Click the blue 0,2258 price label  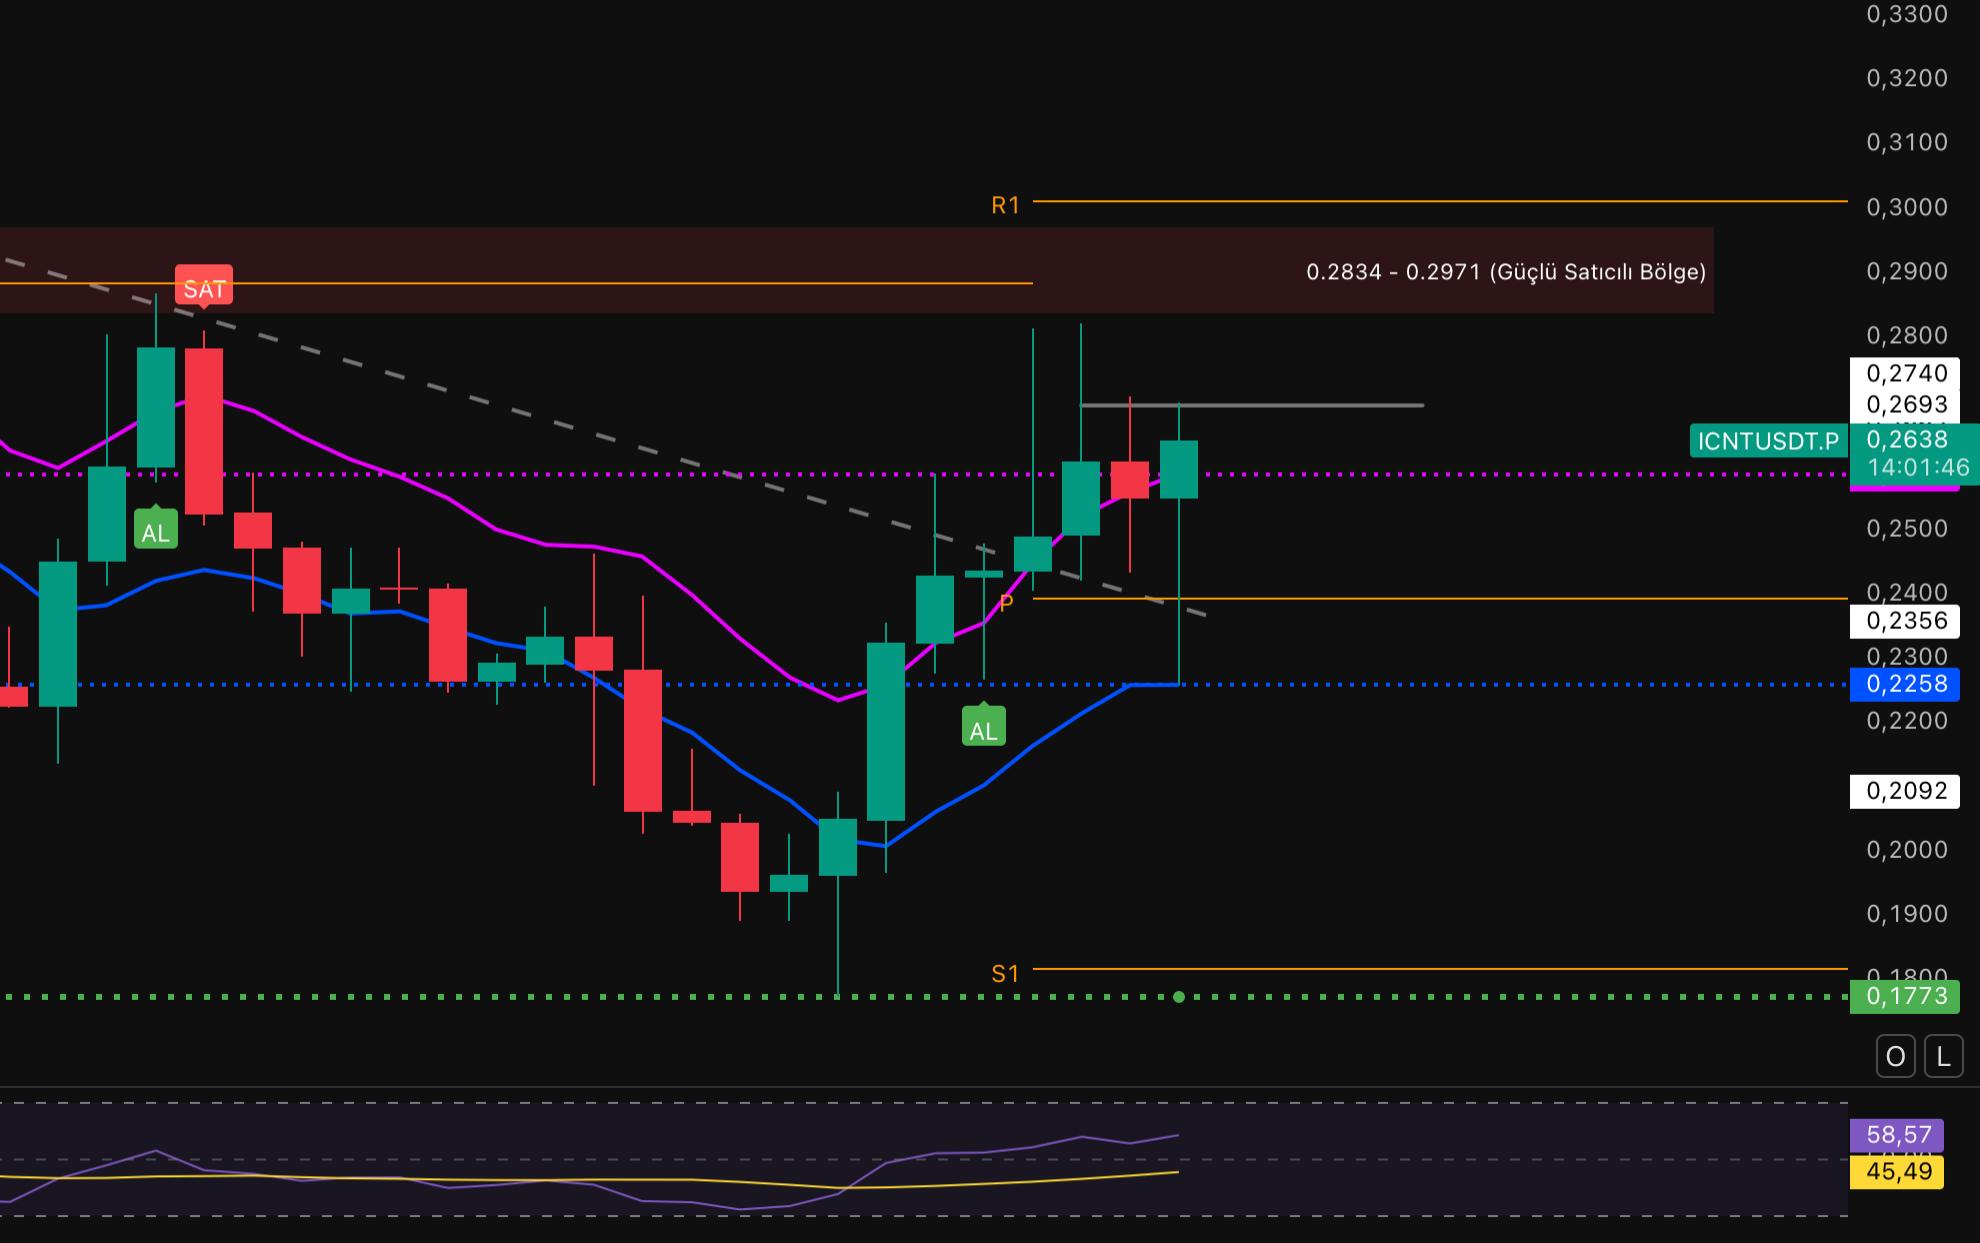coord(1904,684)
